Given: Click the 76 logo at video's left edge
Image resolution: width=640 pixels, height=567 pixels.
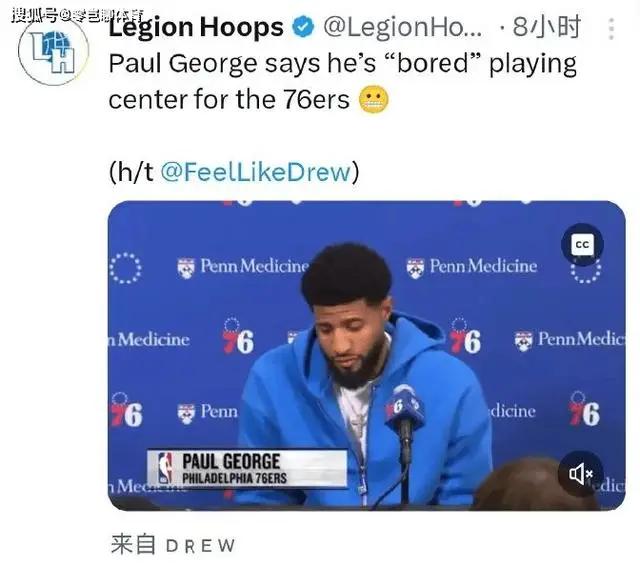Looking at the screenshot, I should (x=126, y=411).
